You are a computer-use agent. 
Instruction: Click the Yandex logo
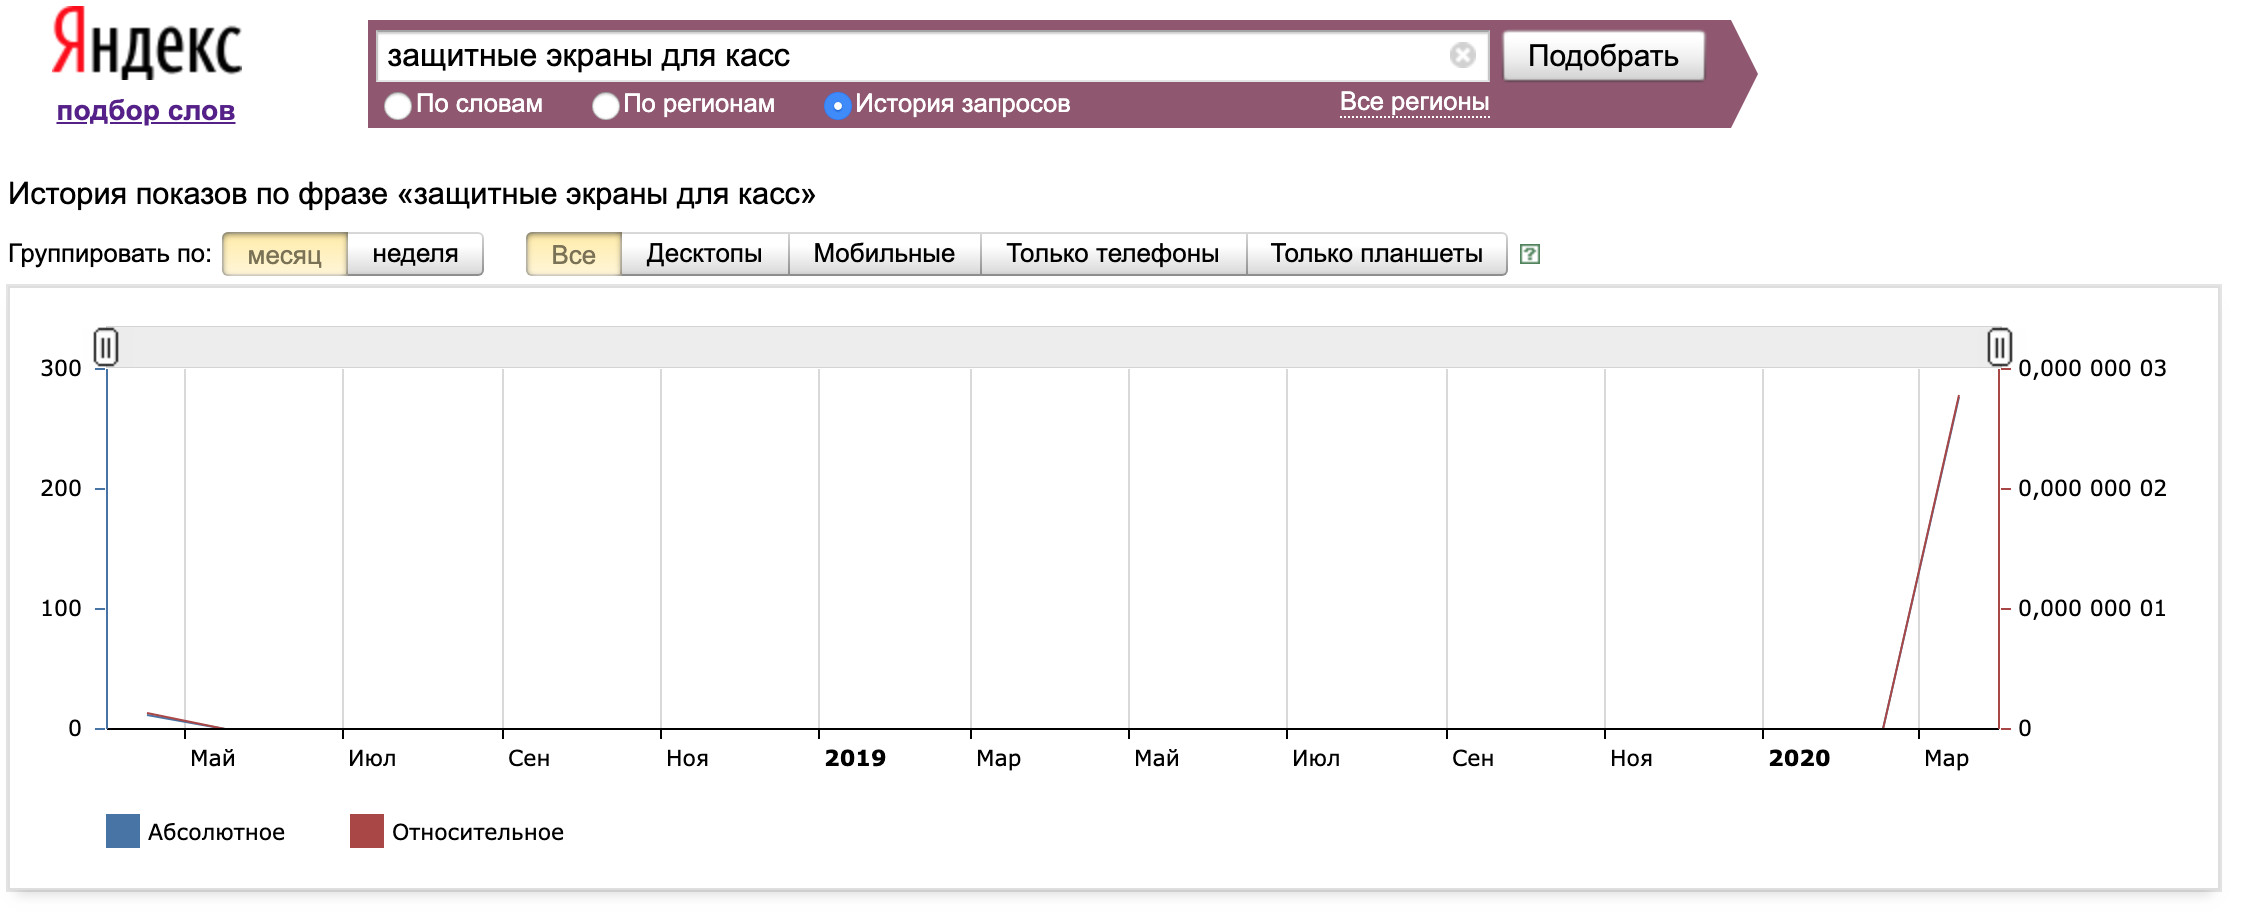coord(147,44)
